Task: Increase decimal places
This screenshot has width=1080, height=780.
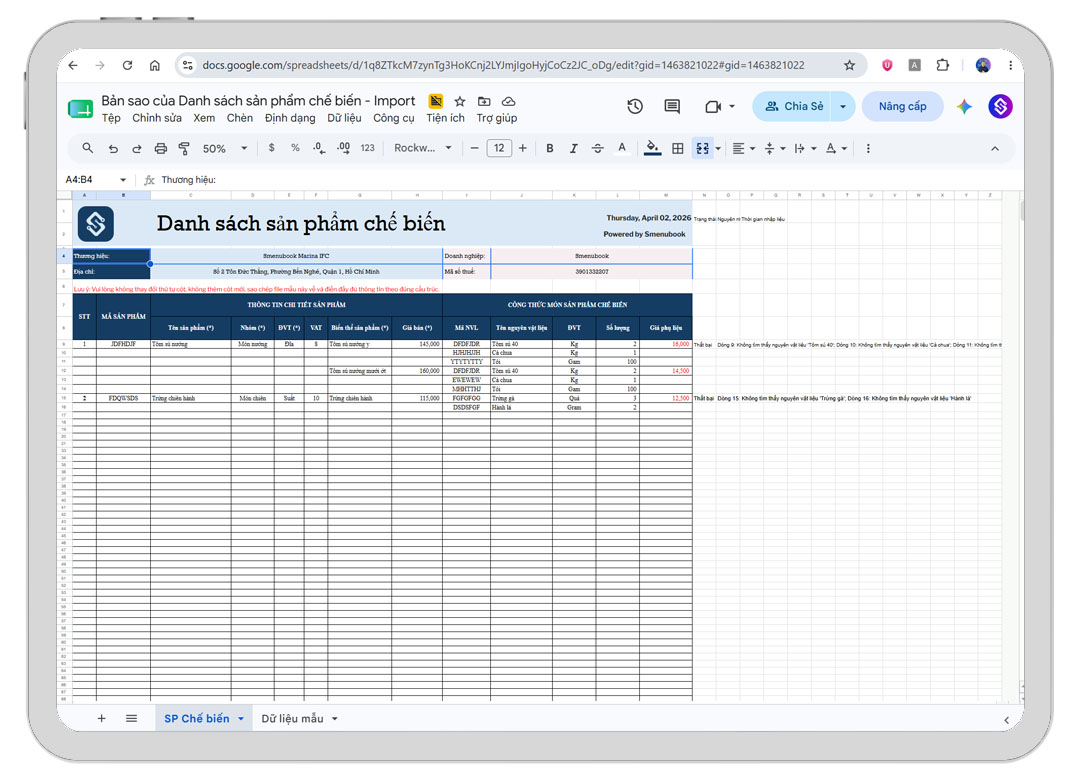Action: (343, 148)
